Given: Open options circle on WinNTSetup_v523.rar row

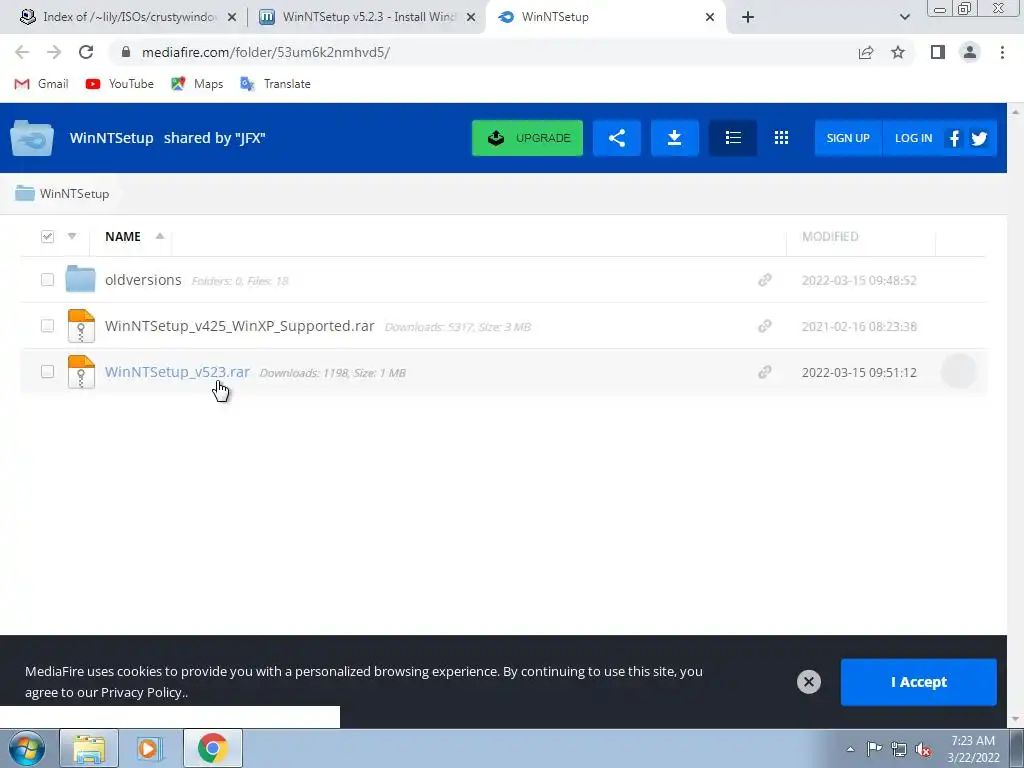Looking at the screenshot, I should pyautogui.click(x=959, y=371).
